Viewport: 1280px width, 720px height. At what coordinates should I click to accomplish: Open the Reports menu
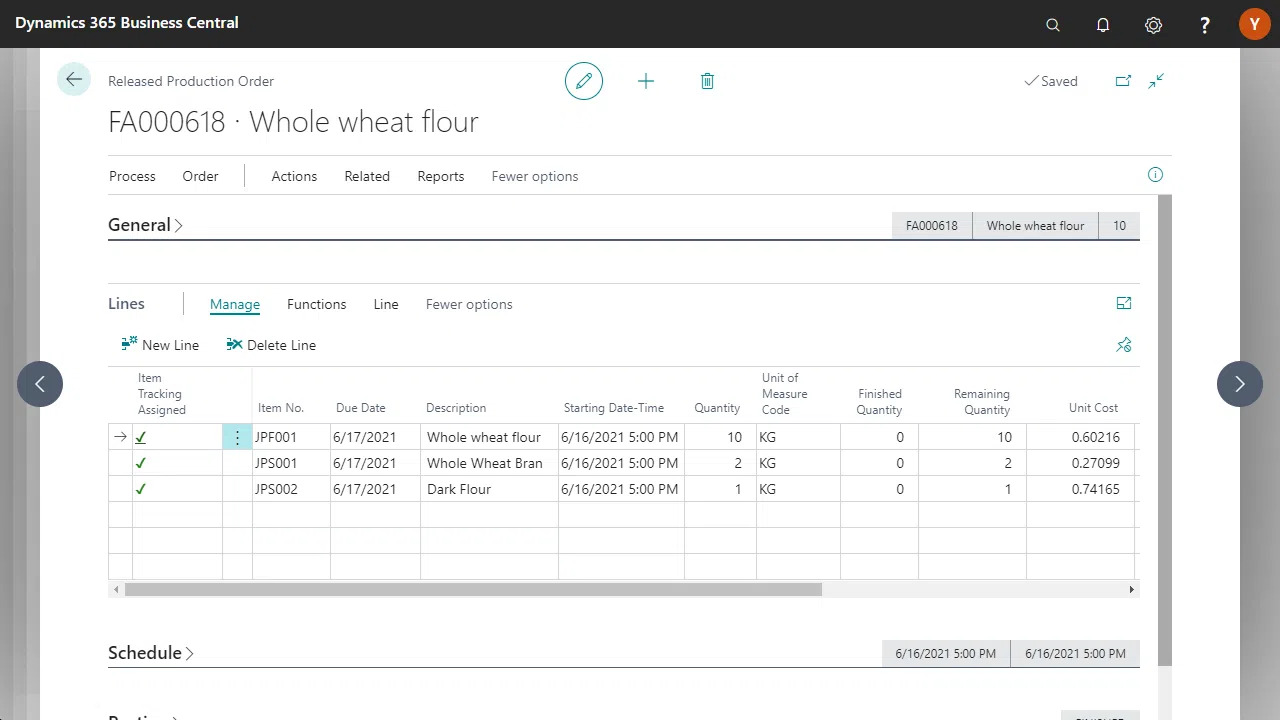440,176
